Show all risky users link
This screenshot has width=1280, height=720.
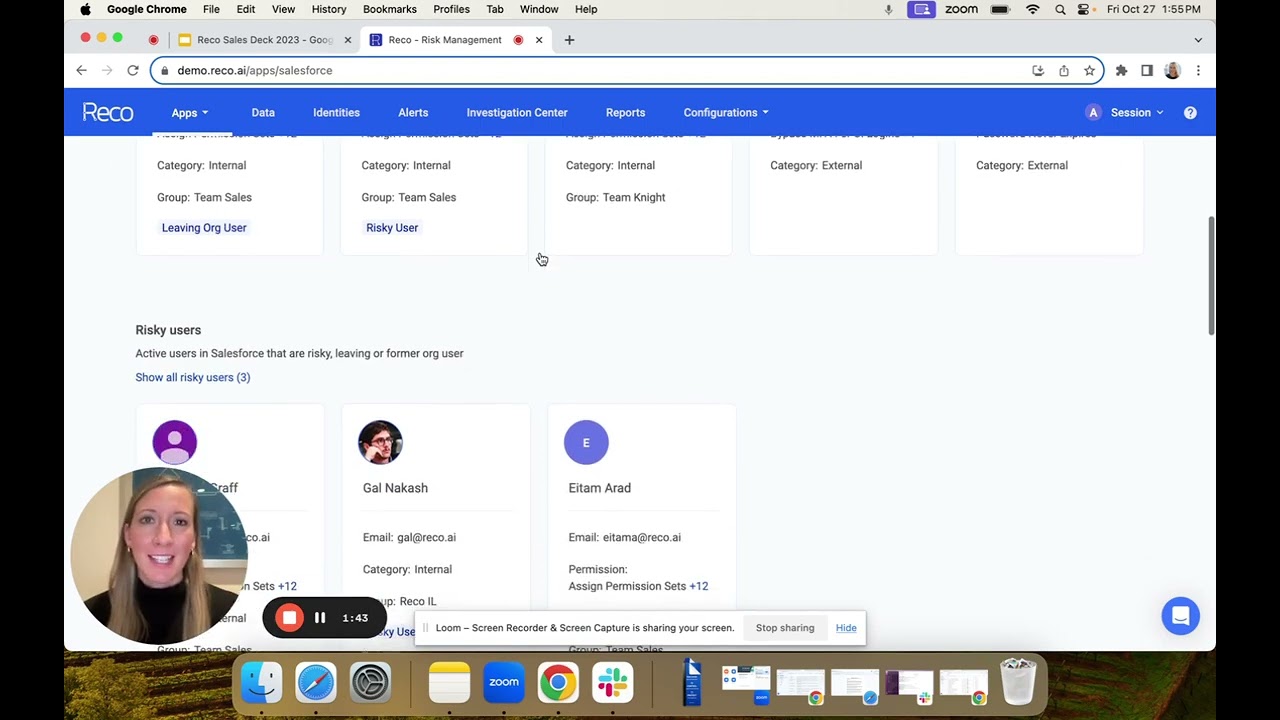click(193, 377)
